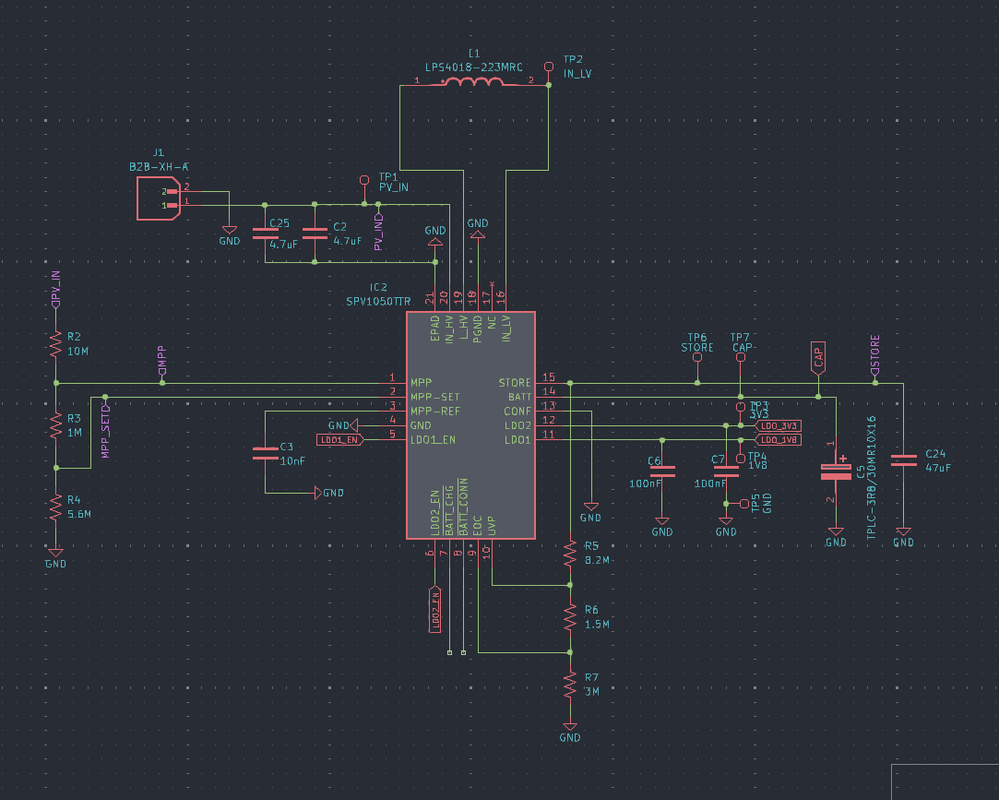The width and height of the screenshot is (999, 800).
Task: Select the LDO2_EN global label
Action: (435, 609)
